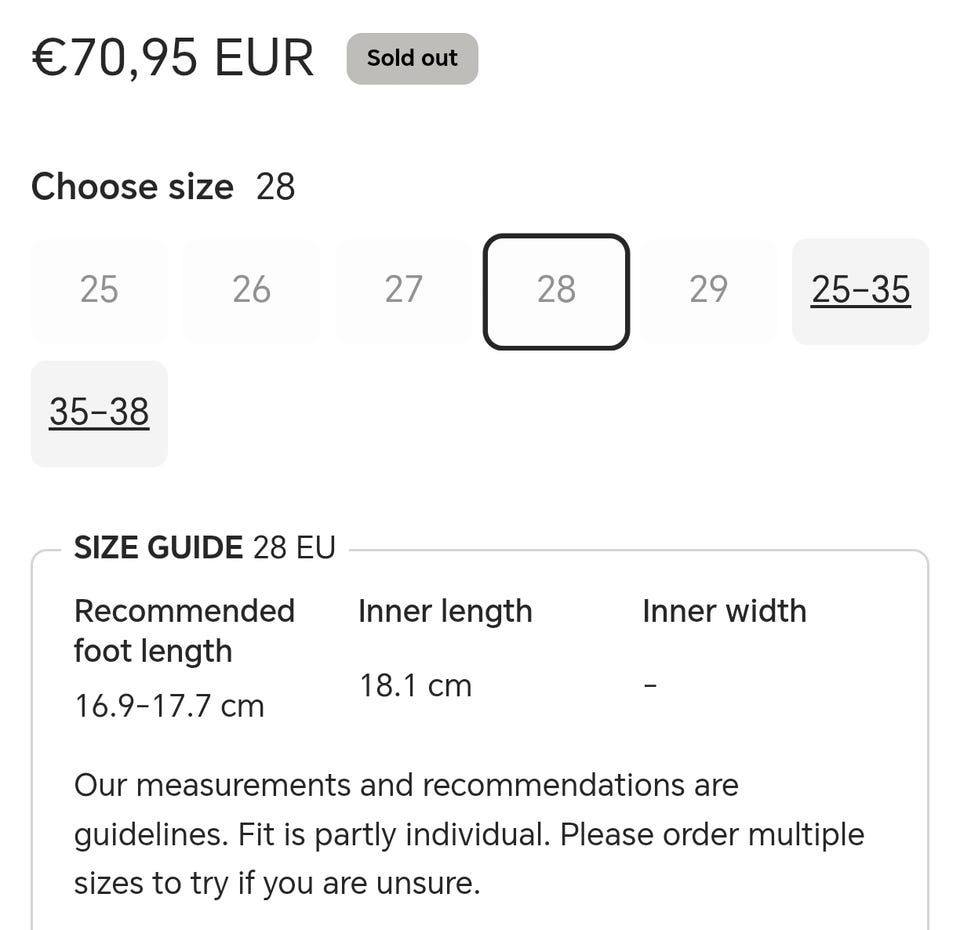
Task: Click the Choose size label
Action: (132, 187)
